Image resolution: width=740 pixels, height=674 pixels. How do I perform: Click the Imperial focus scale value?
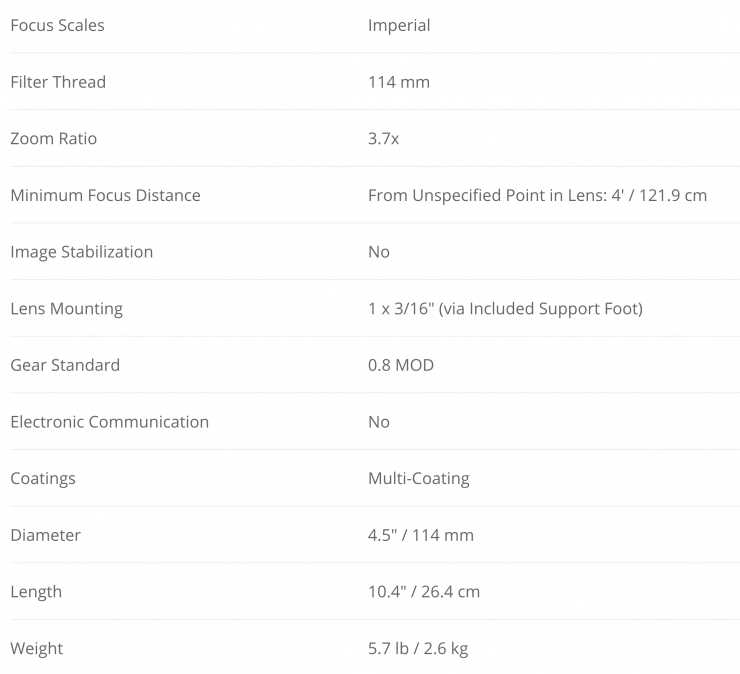(399, 25)
